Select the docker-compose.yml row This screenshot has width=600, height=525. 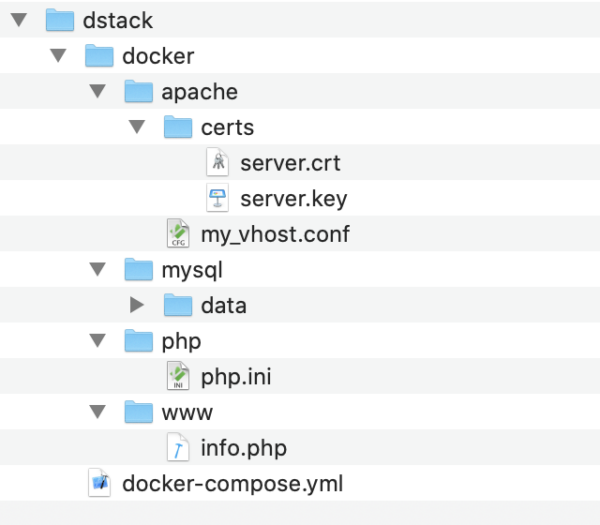pos(300,483)
